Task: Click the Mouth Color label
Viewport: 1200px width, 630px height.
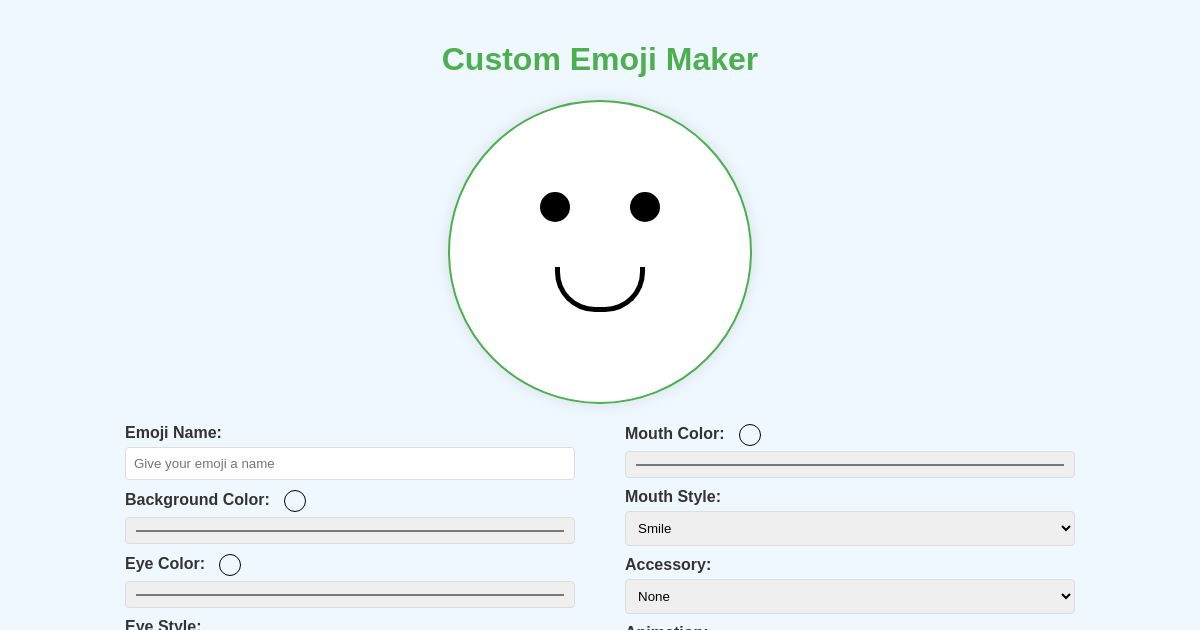Action: (x=675, y=434)
